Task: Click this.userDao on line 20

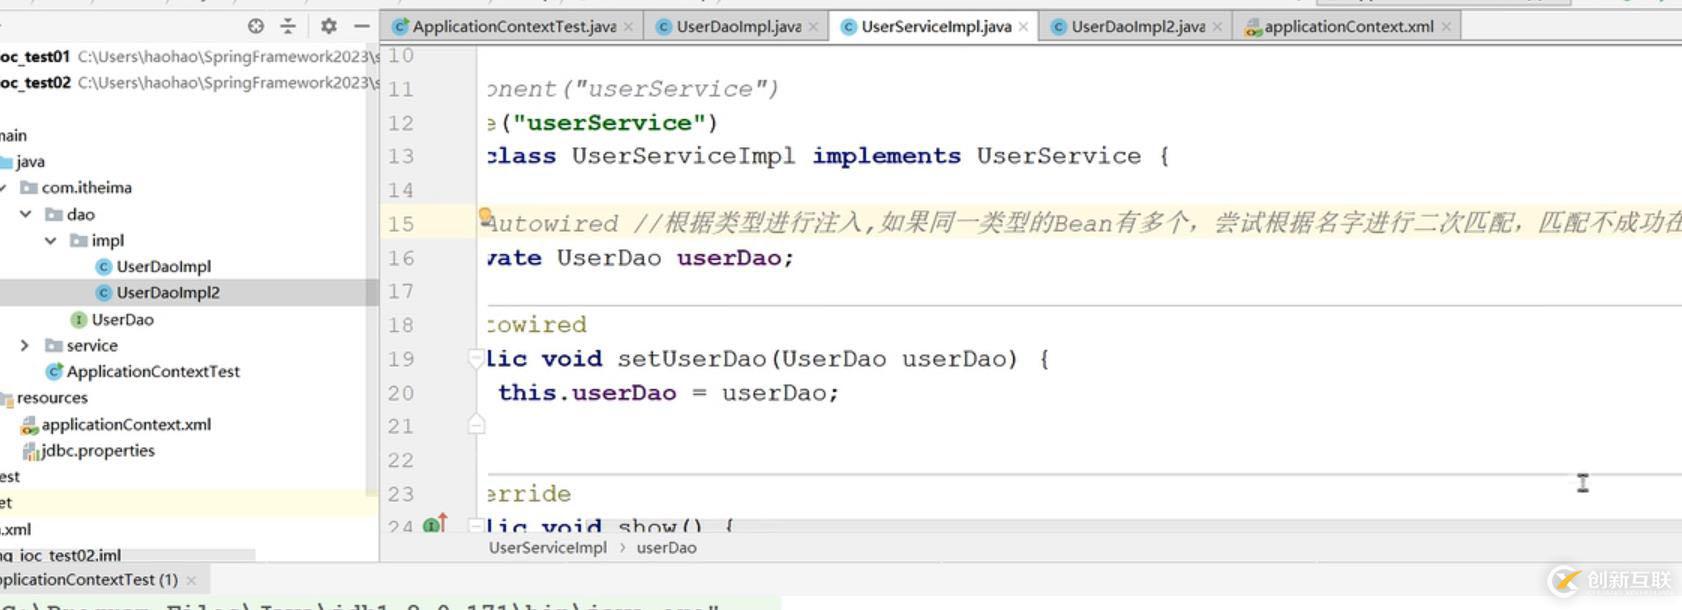Action: [x=587, y=393]
